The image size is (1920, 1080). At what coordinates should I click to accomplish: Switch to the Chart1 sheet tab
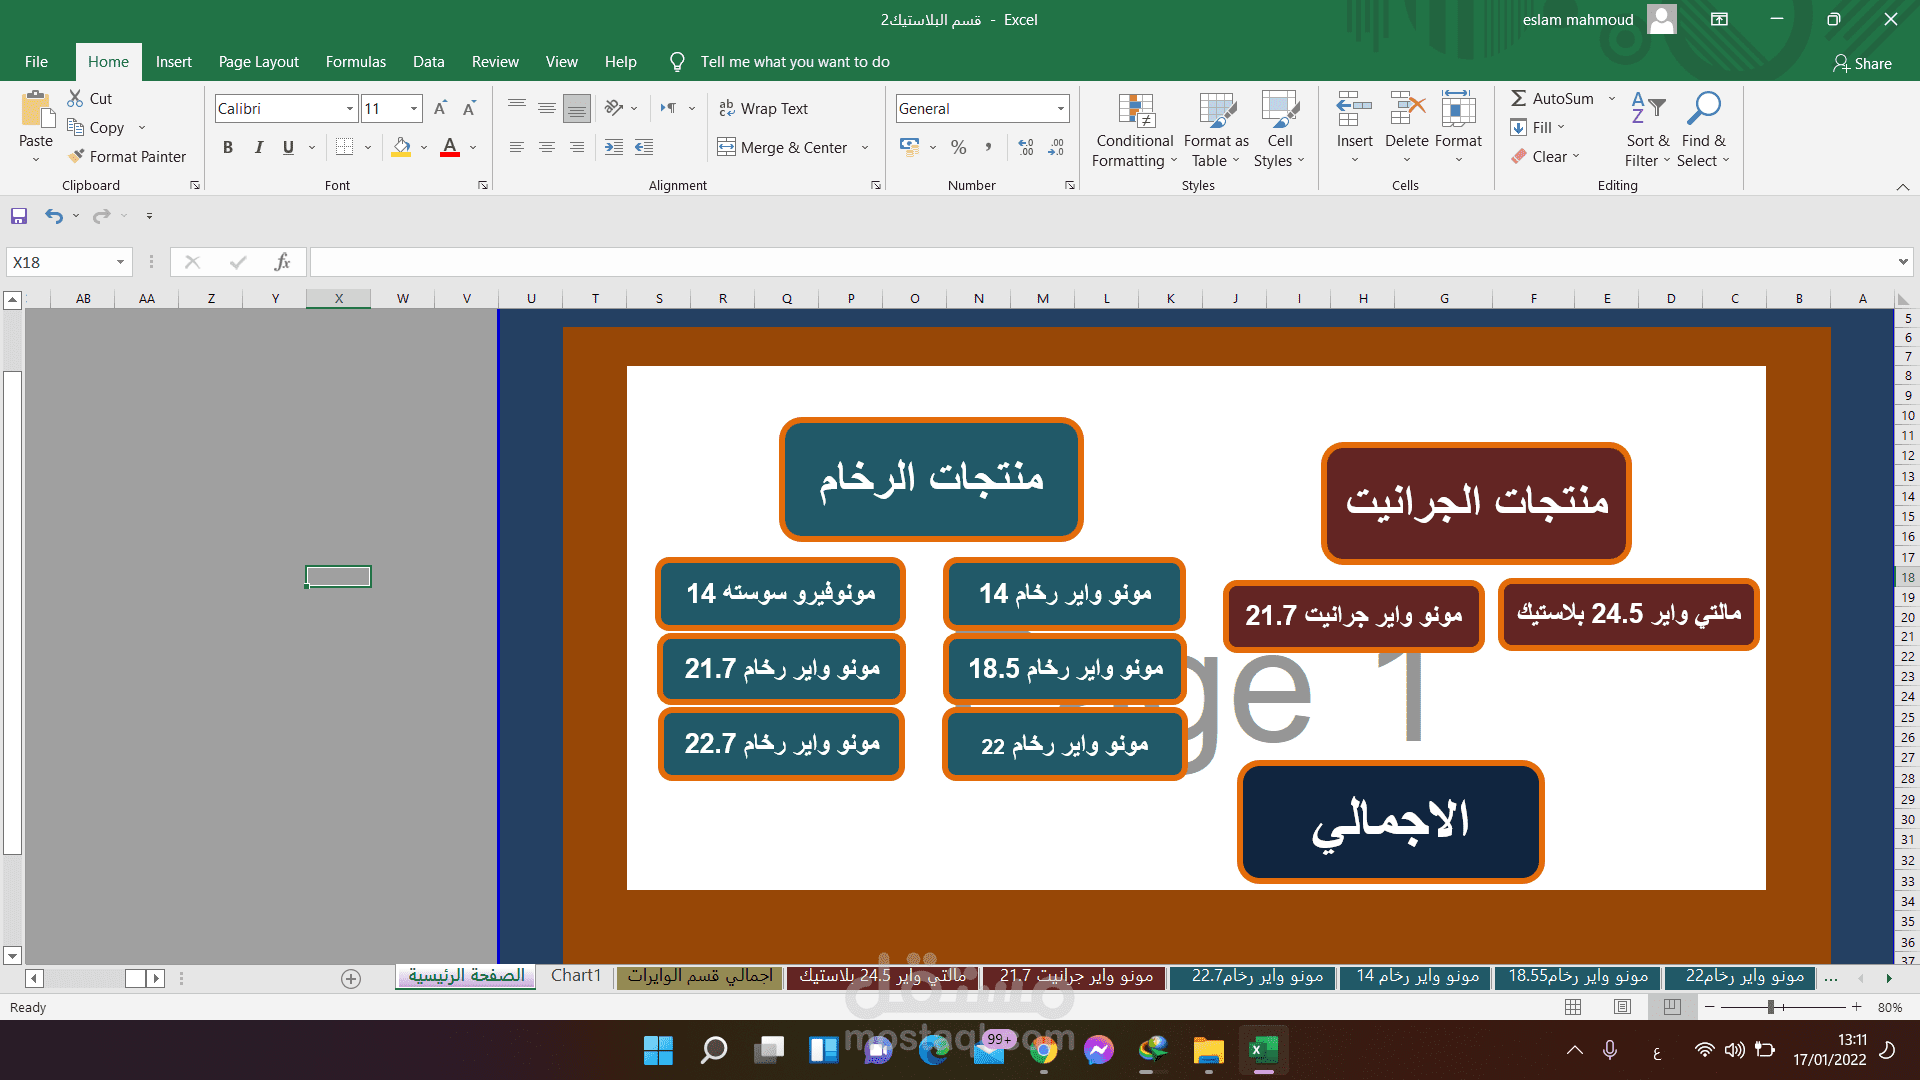point(576,976)
